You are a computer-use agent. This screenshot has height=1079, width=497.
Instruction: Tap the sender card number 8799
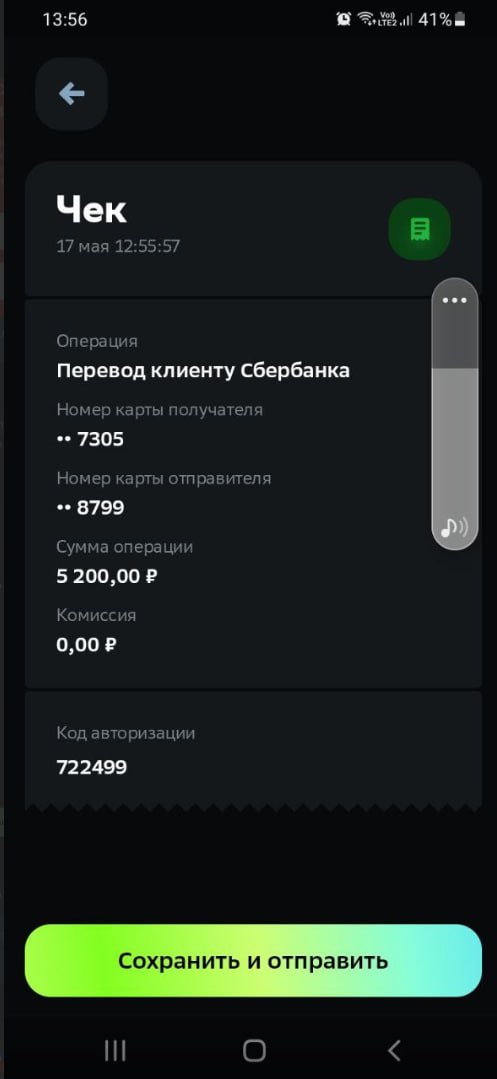pyautogui.click(x=90, y=508)
